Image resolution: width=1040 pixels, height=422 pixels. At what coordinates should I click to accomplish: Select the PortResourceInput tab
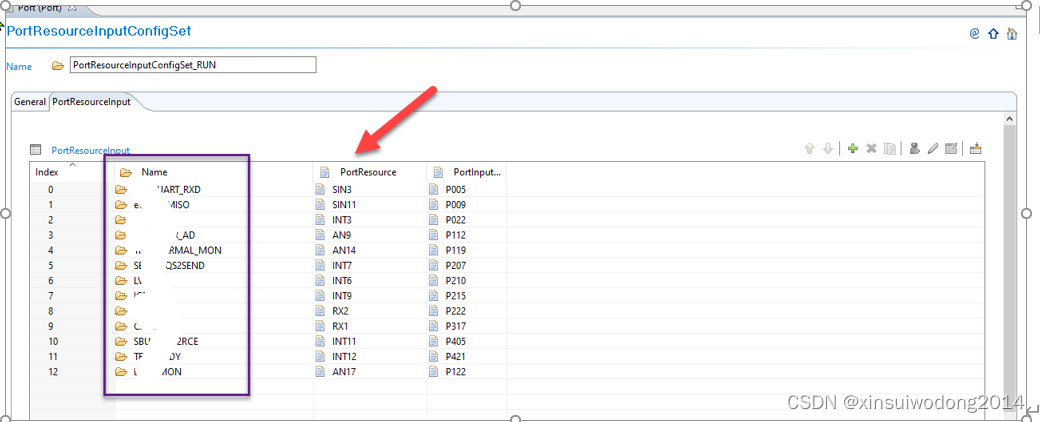coord(92,102)
